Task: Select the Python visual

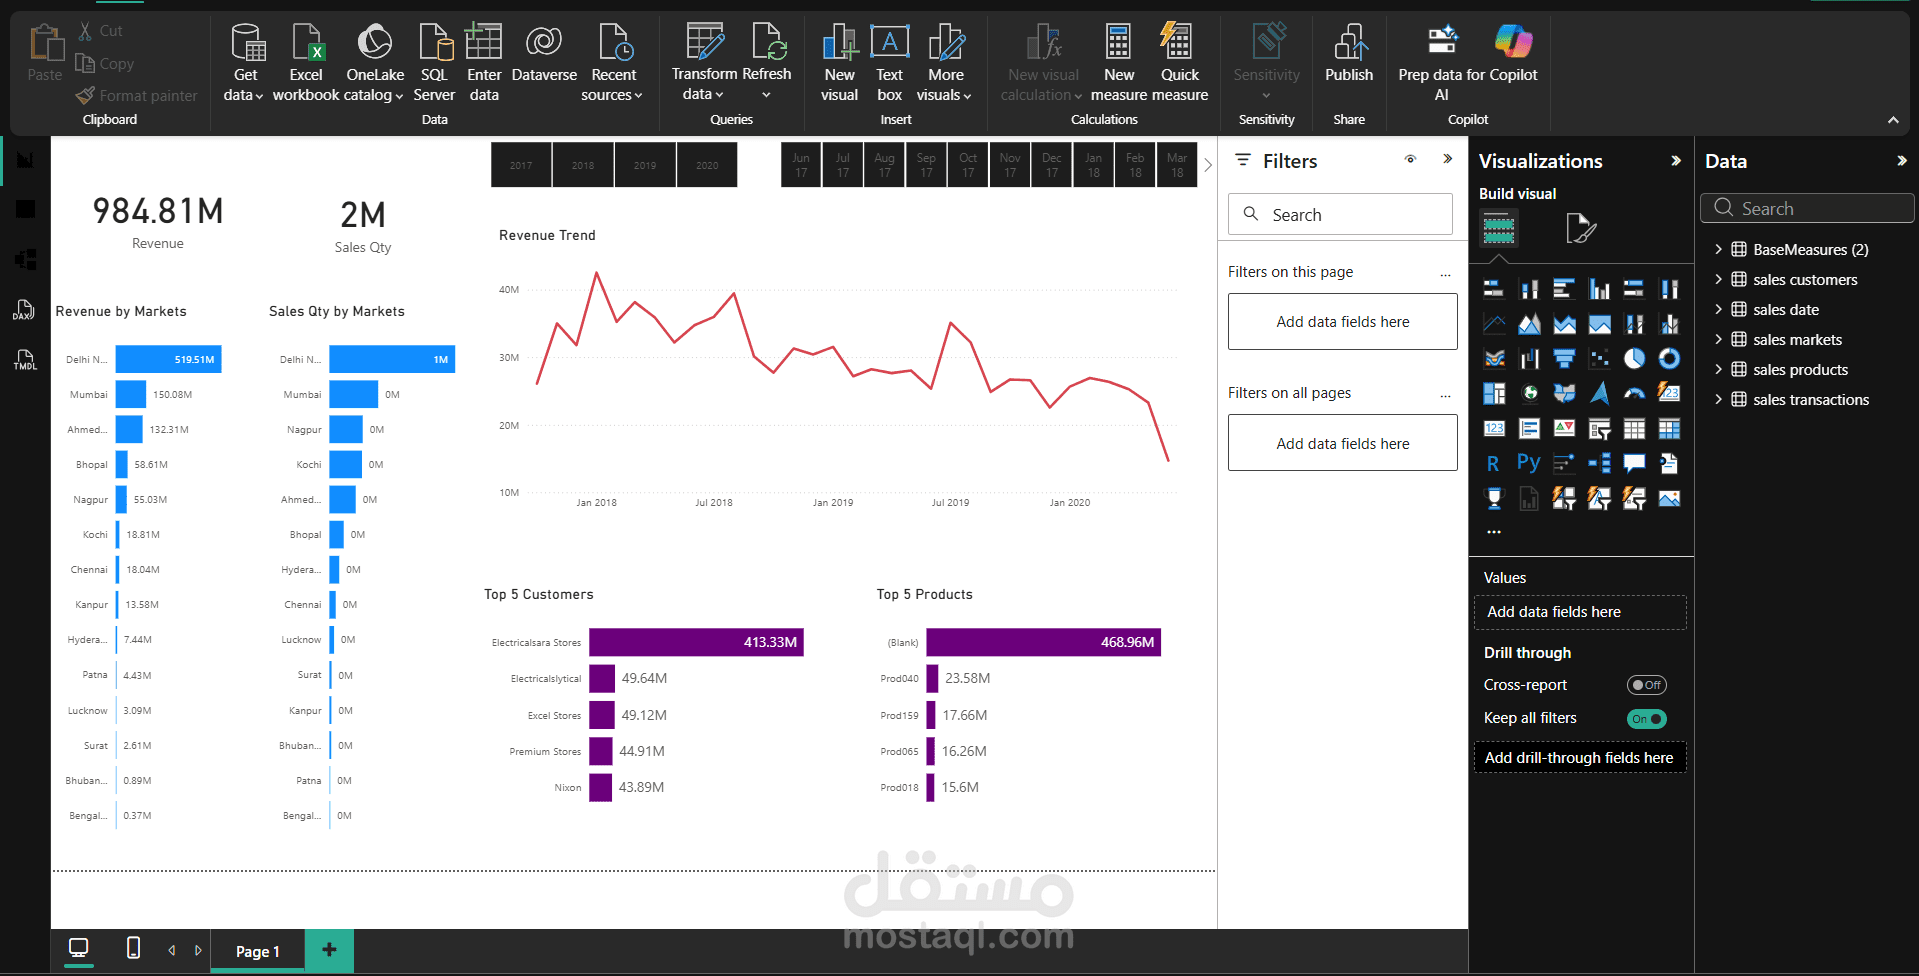Action: (x=1528, y=463)
